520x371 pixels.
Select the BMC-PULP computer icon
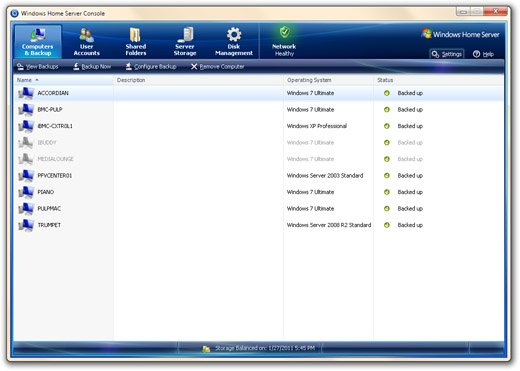click(26, 109)
